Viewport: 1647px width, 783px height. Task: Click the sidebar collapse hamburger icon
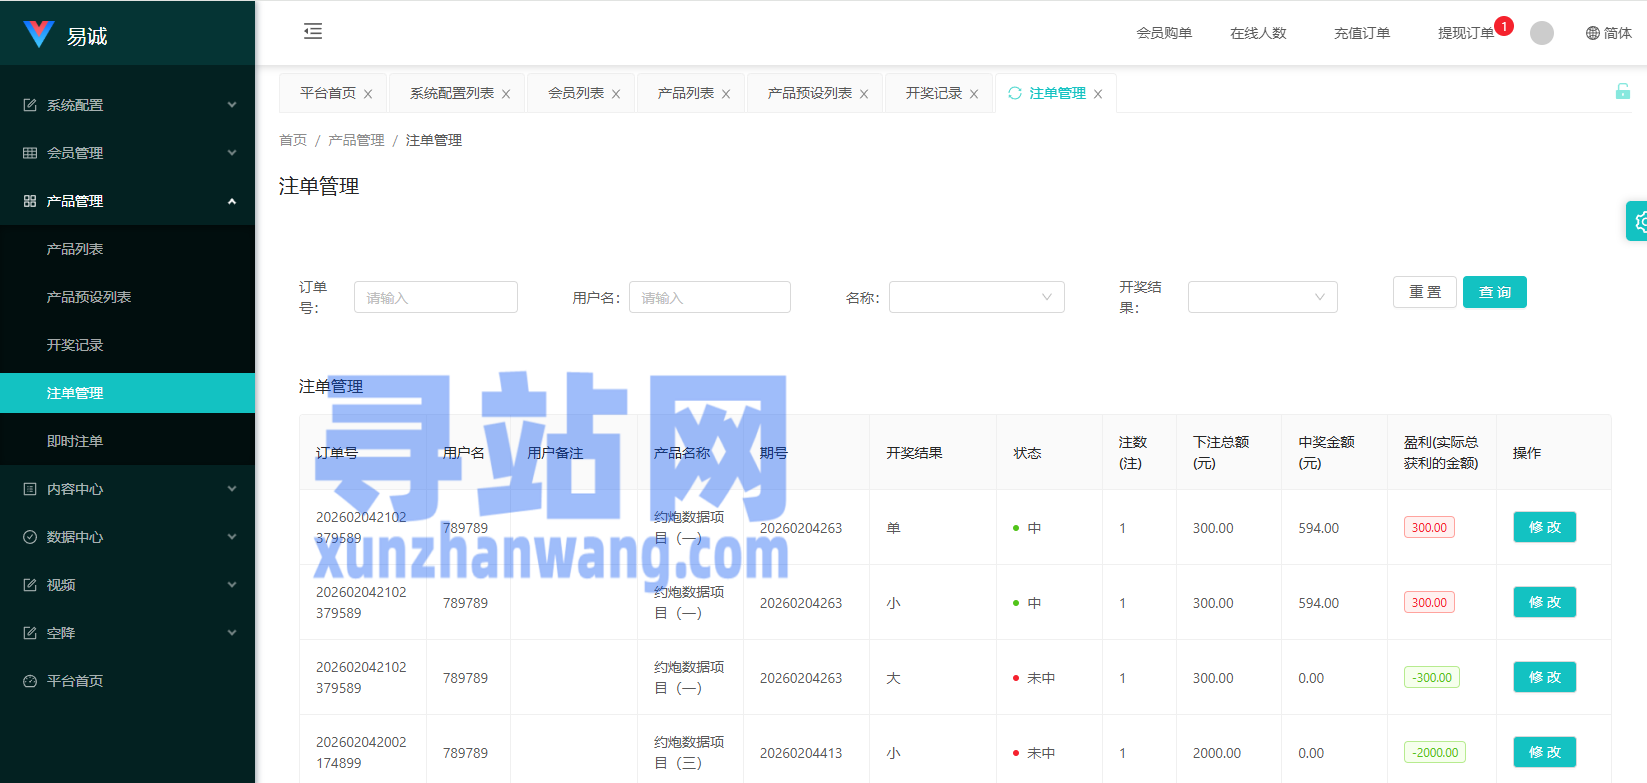pos(313,31)
